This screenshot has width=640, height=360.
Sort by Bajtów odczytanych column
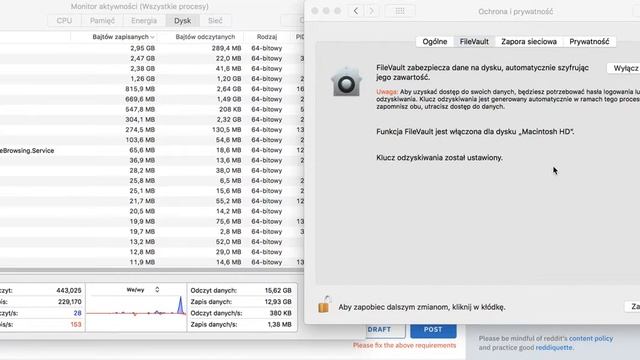[205, 37]
